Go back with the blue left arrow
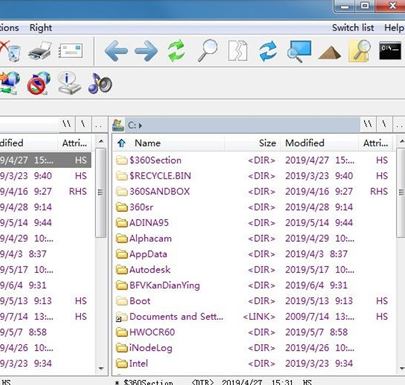Screen dimensions: 405x385 [x=116, y=51]
